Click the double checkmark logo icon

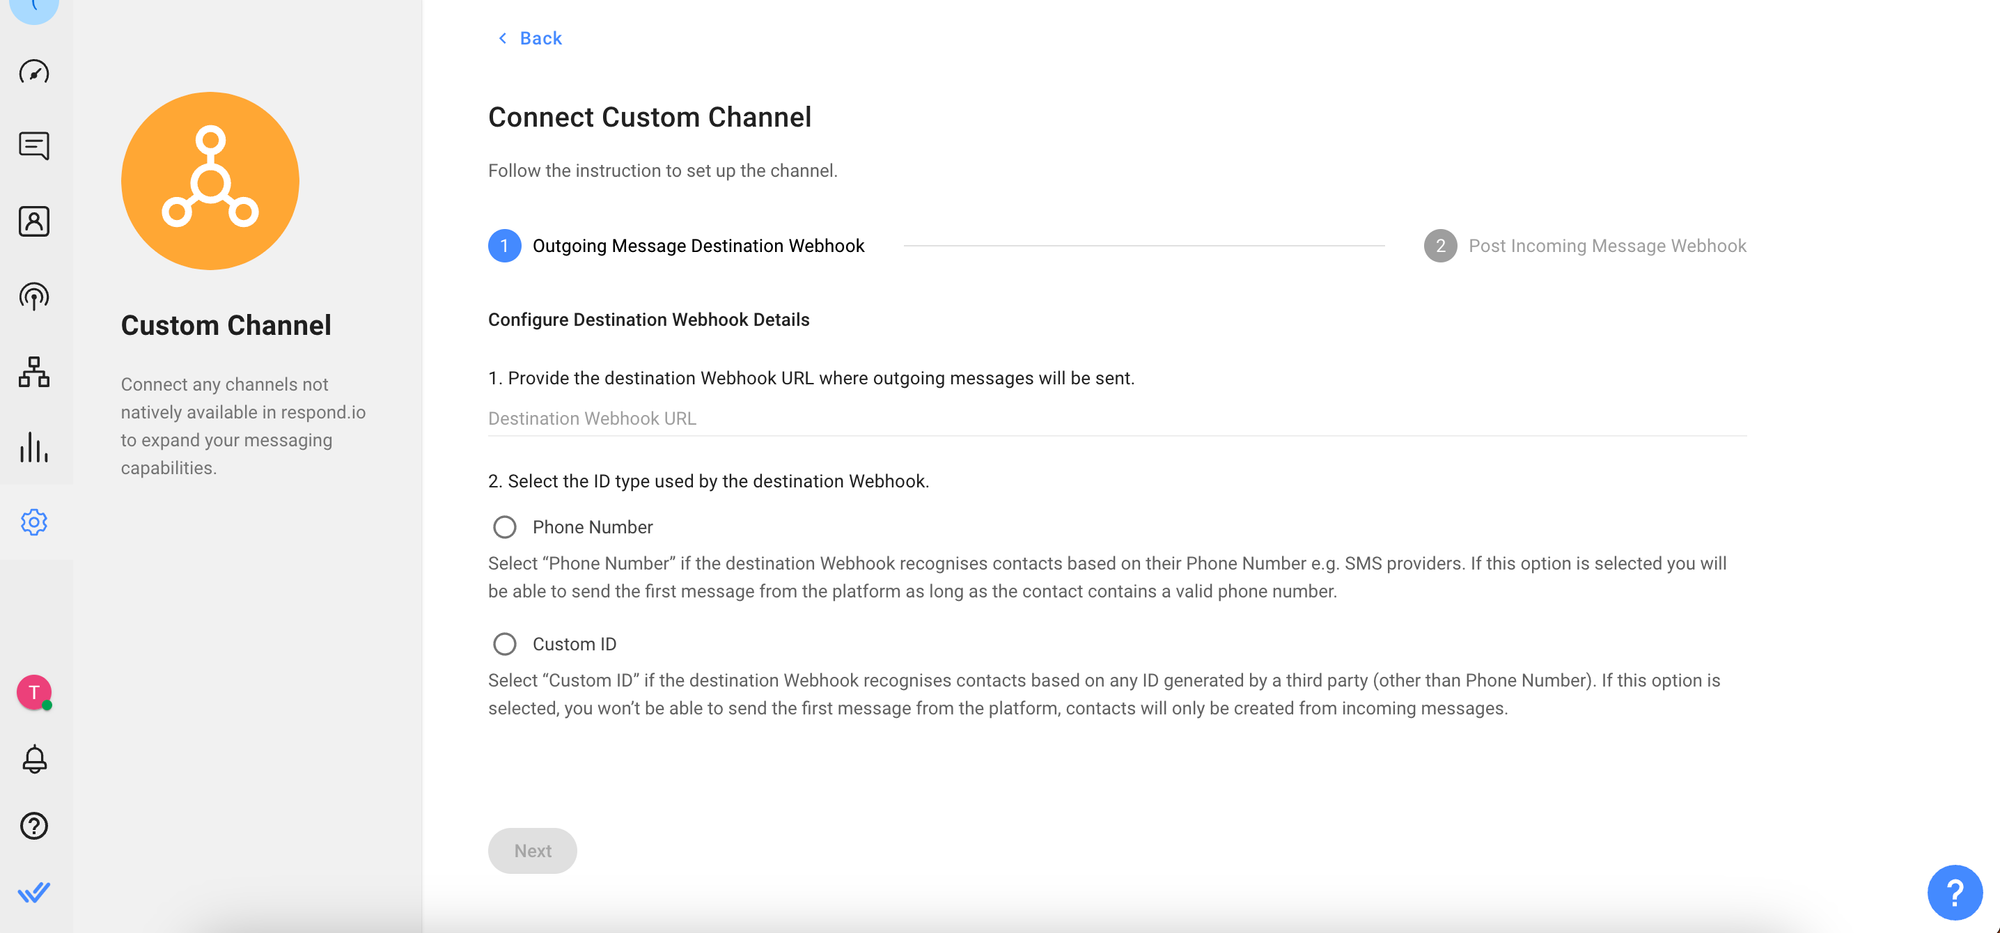(34, 892)
